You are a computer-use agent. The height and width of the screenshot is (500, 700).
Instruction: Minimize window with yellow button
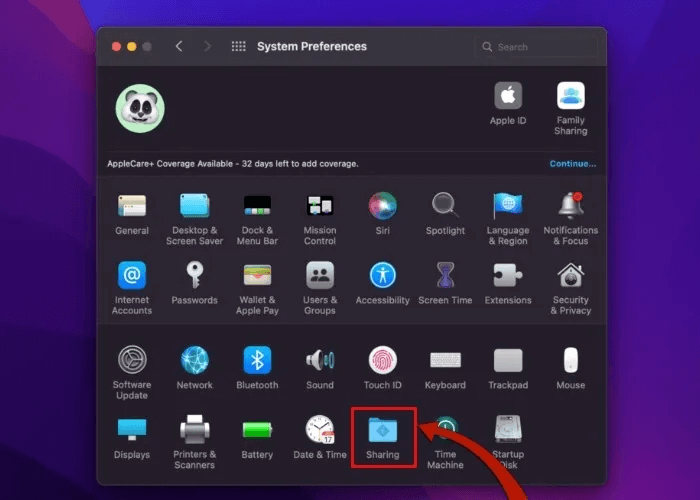click(x=132, y=47)
